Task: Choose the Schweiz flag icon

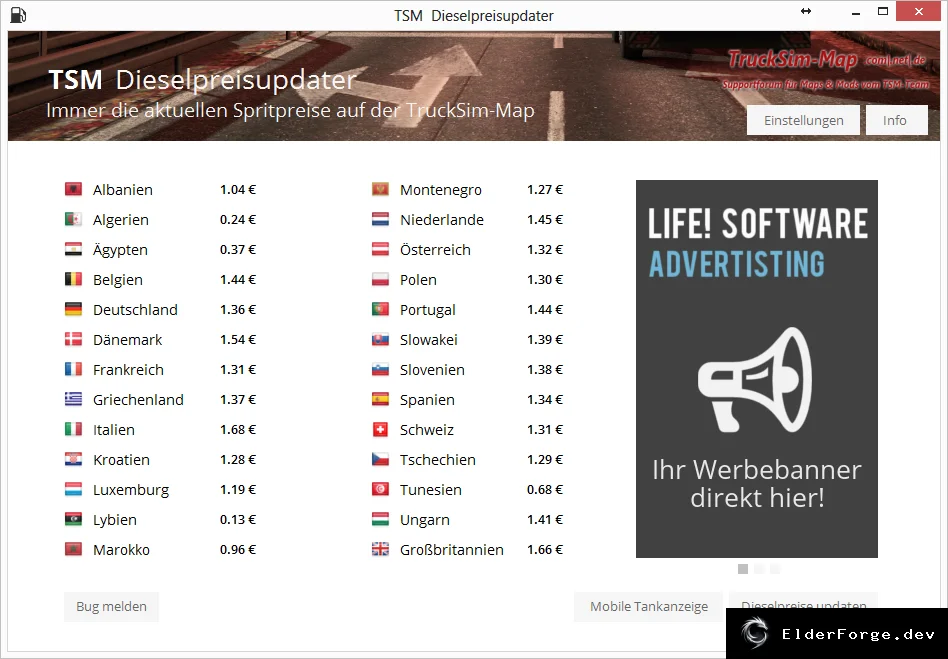Action: tap(380, 429)
